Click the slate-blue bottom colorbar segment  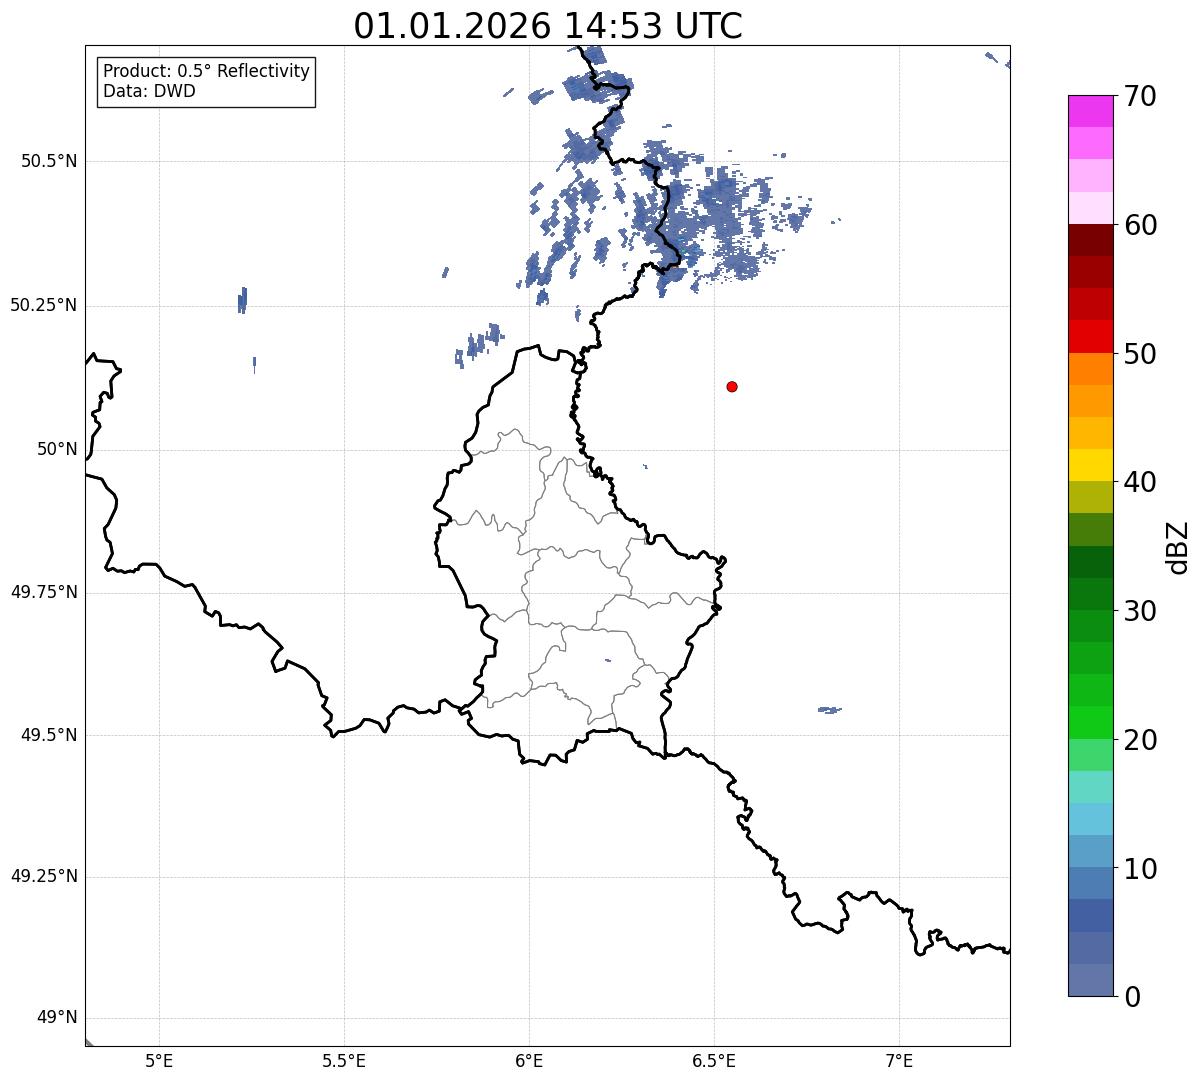point(1091,980)
